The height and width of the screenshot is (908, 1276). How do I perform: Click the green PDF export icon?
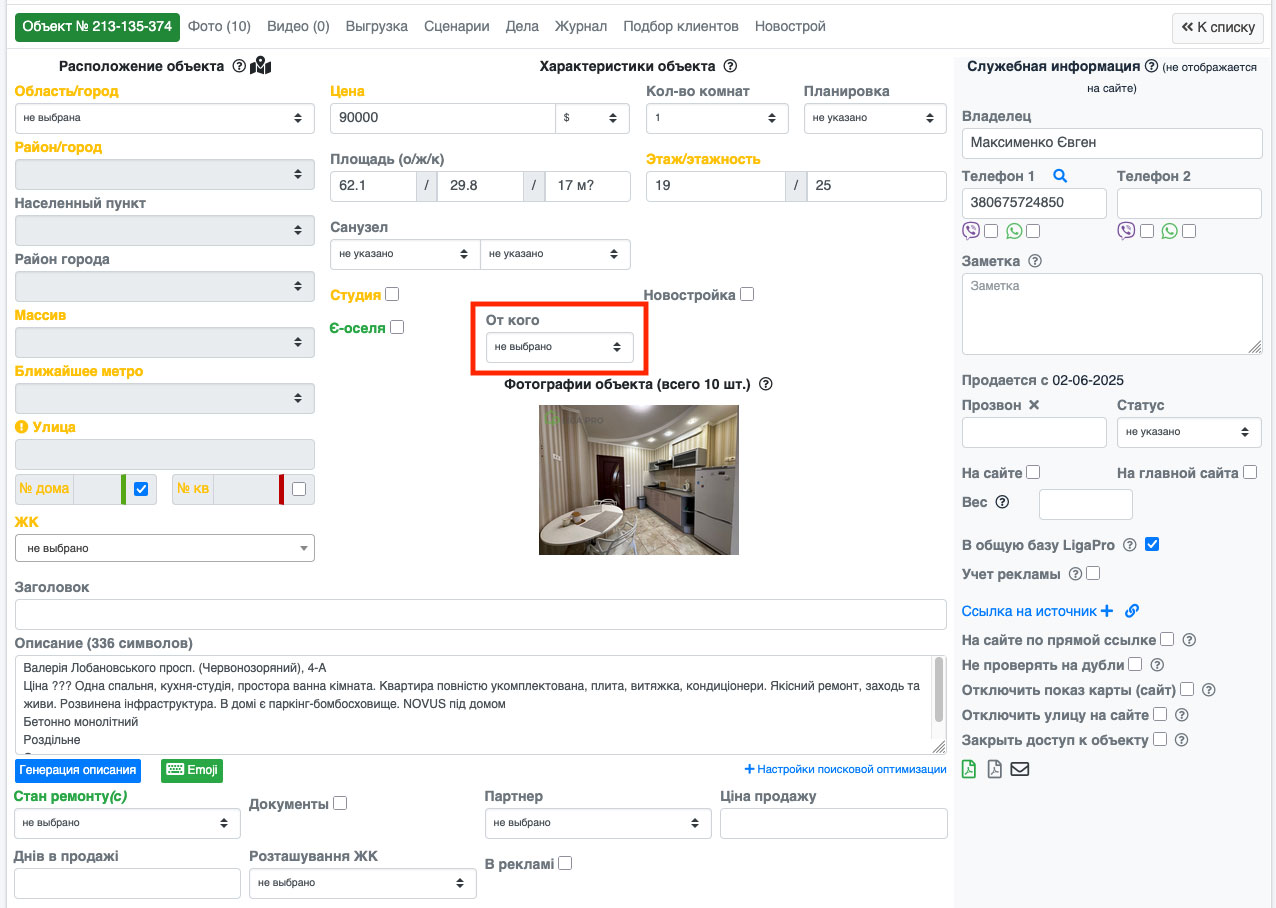point(969,769)
